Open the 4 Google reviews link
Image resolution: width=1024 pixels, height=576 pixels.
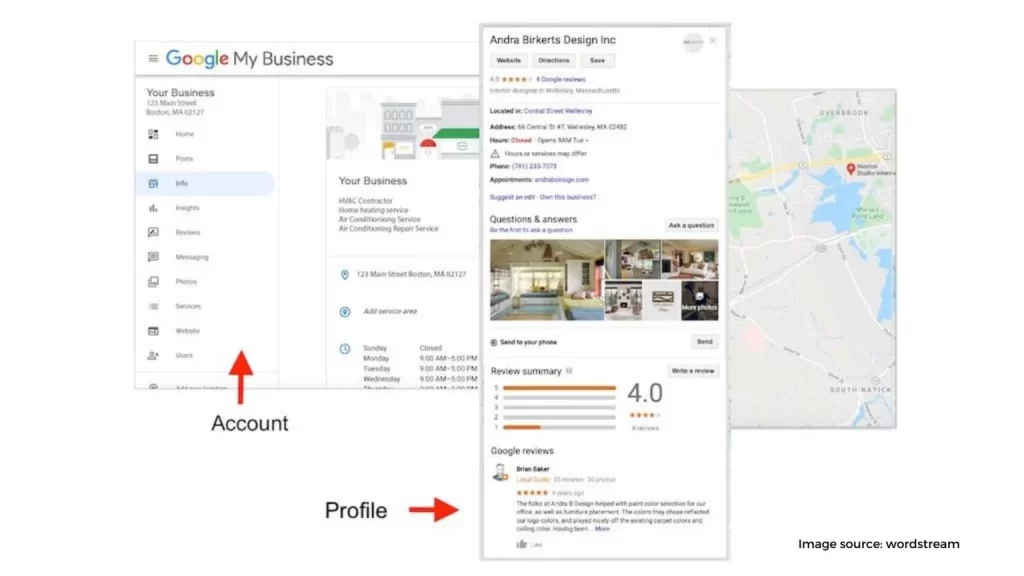coord(560,80)
